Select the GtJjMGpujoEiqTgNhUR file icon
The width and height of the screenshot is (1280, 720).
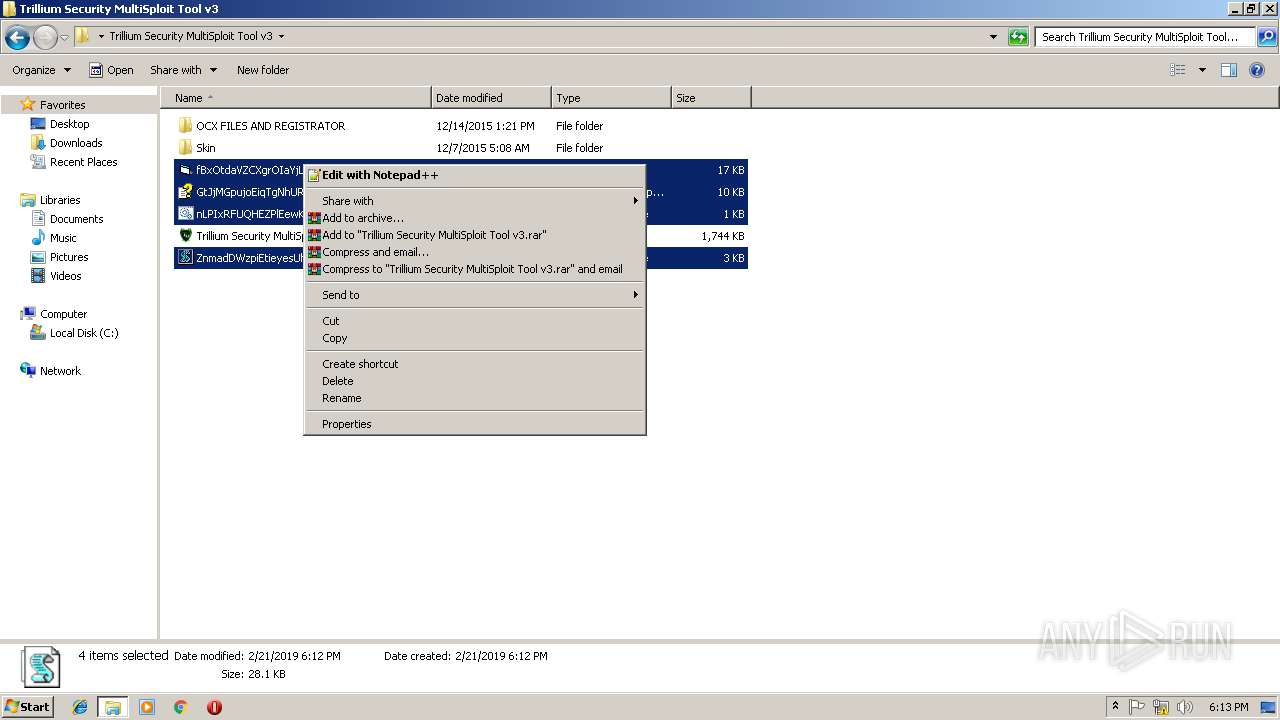(185, 192)
